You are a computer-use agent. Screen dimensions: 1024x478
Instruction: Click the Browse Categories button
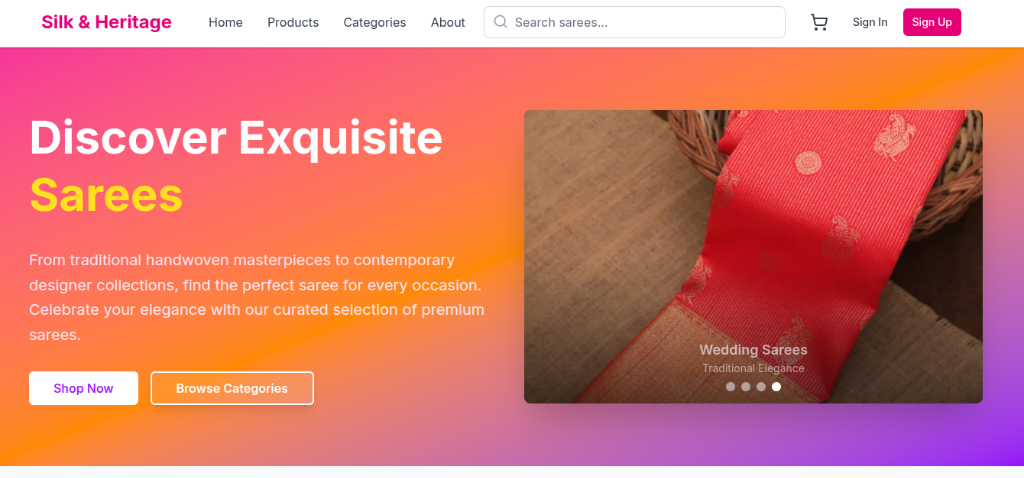232,389
